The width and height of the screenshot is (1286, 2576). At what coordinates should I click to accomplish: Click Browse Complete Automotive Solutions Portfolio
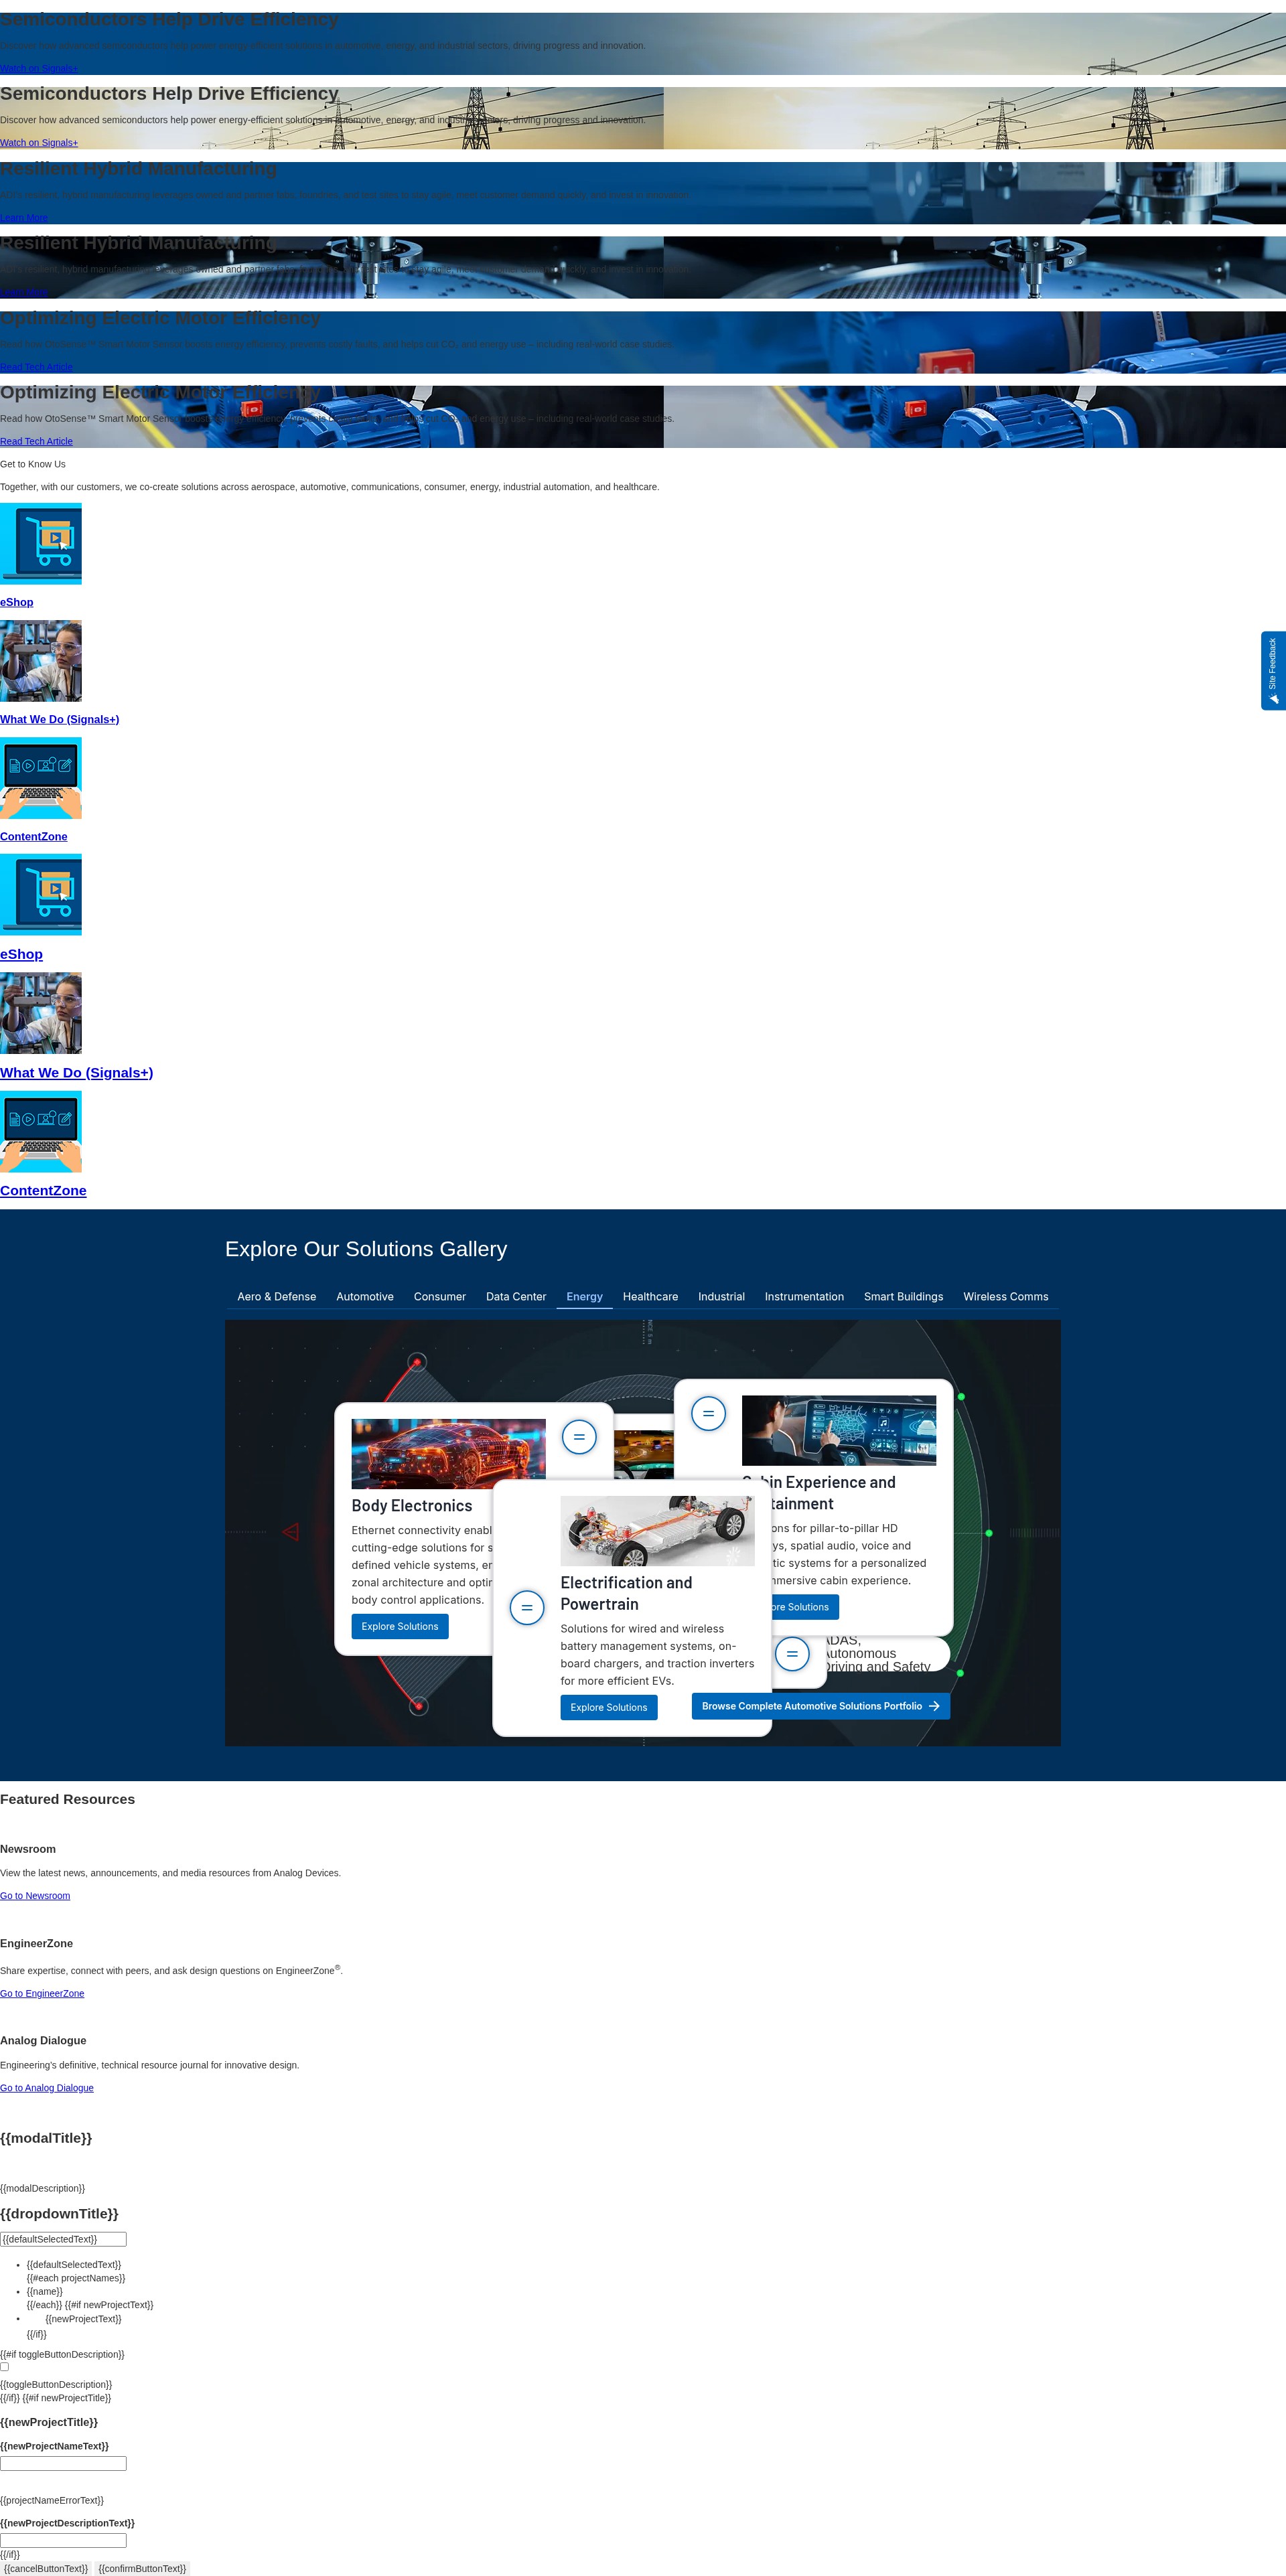coord(821,1706)
